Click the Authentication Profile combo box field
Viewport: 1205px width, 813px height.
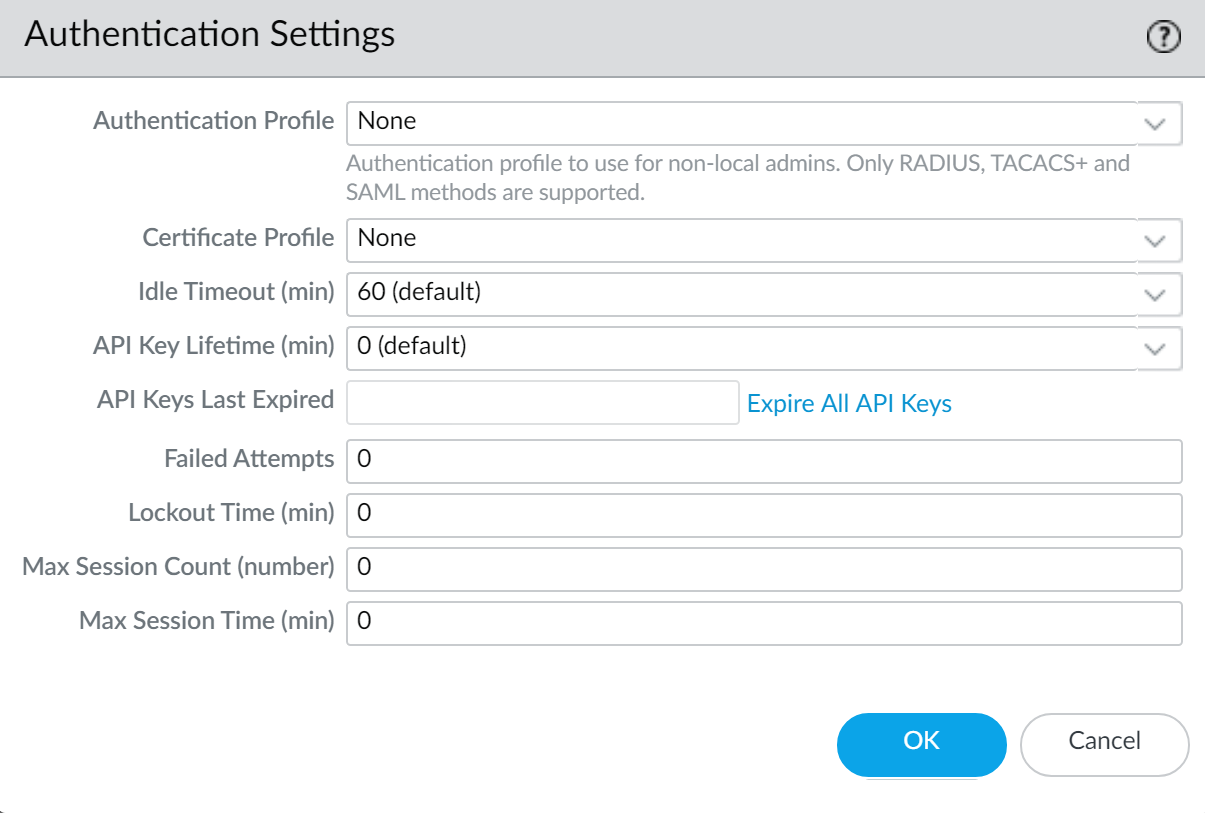click(740, 122)
